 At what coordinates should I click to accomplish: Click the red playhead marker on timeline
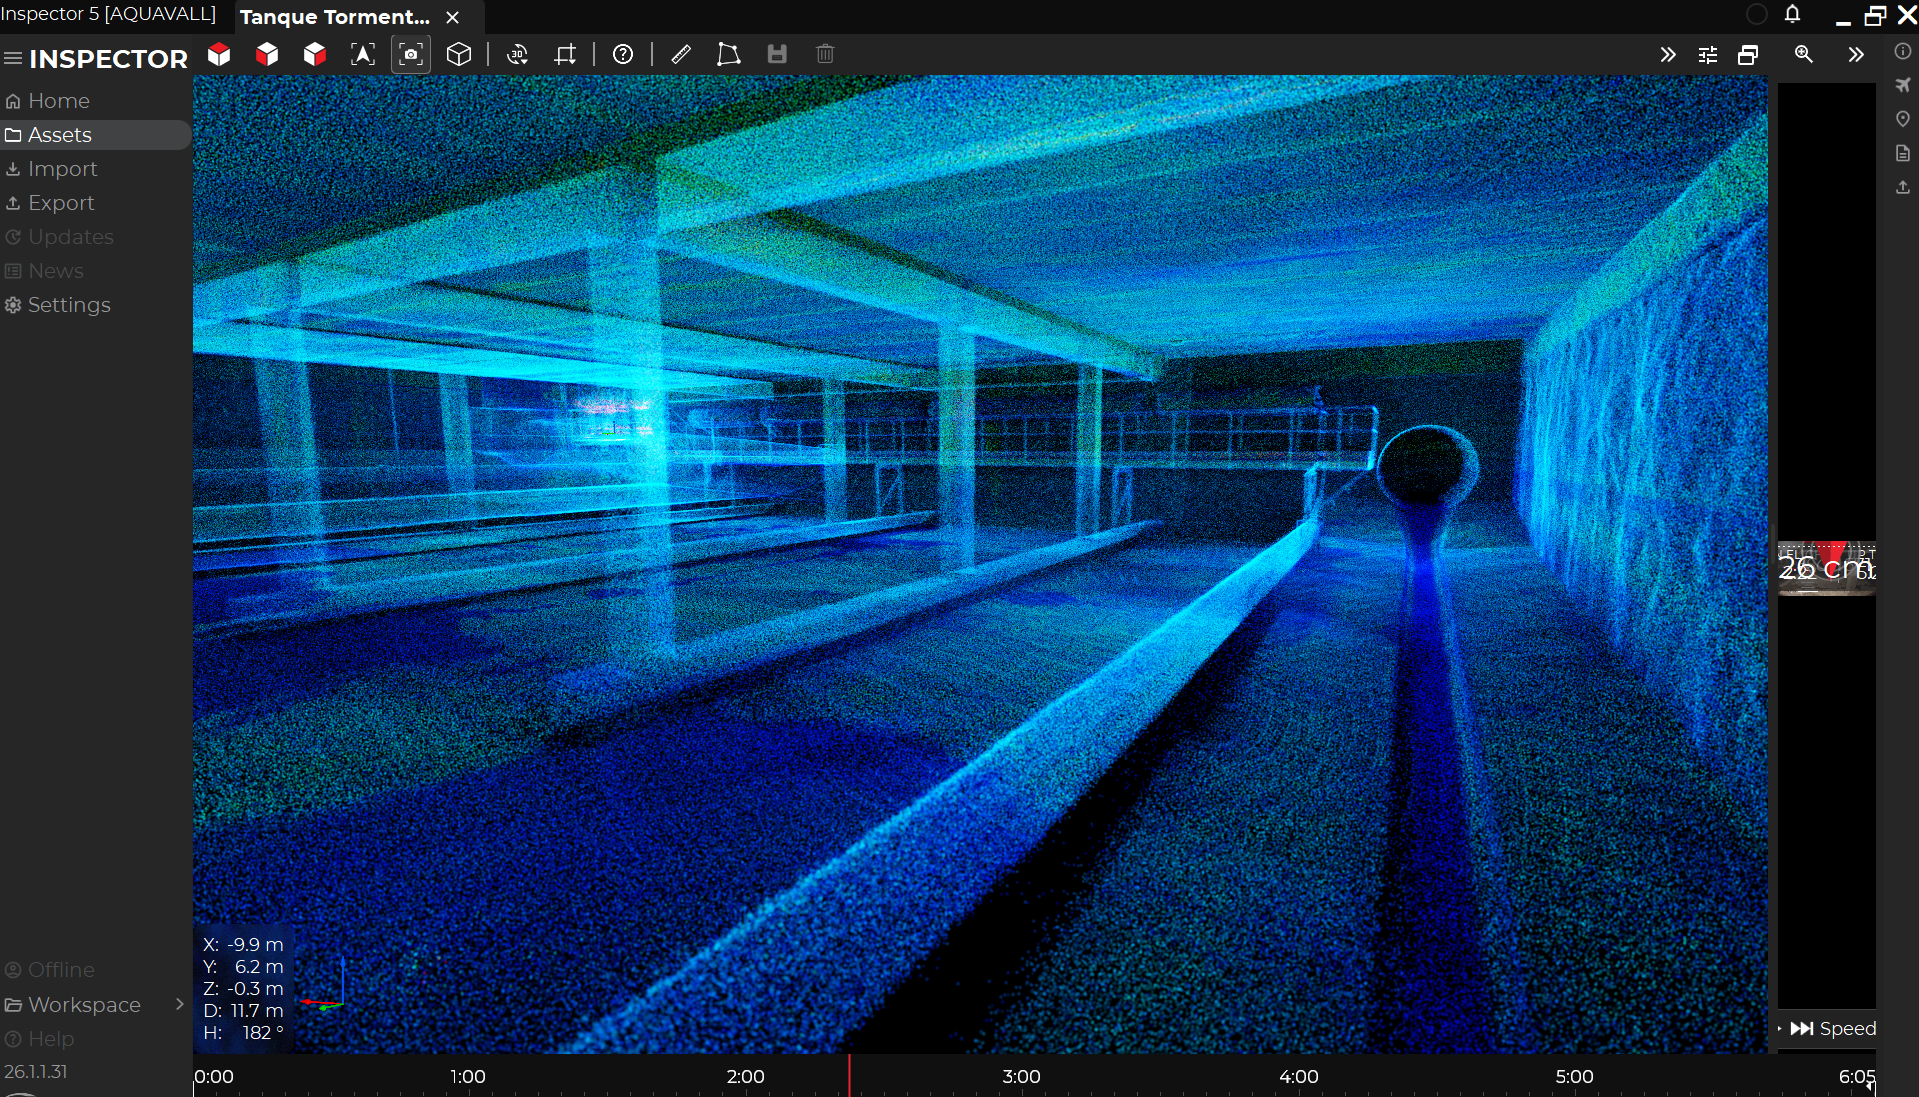pyautogui.click(x=850, y=1076)
